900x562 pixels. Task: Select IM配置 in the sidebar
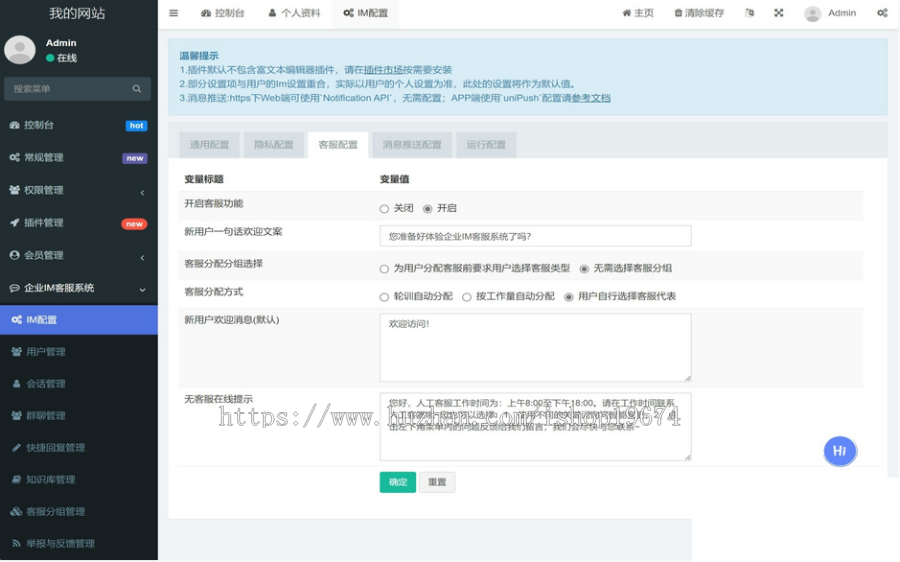pos(79,320)
